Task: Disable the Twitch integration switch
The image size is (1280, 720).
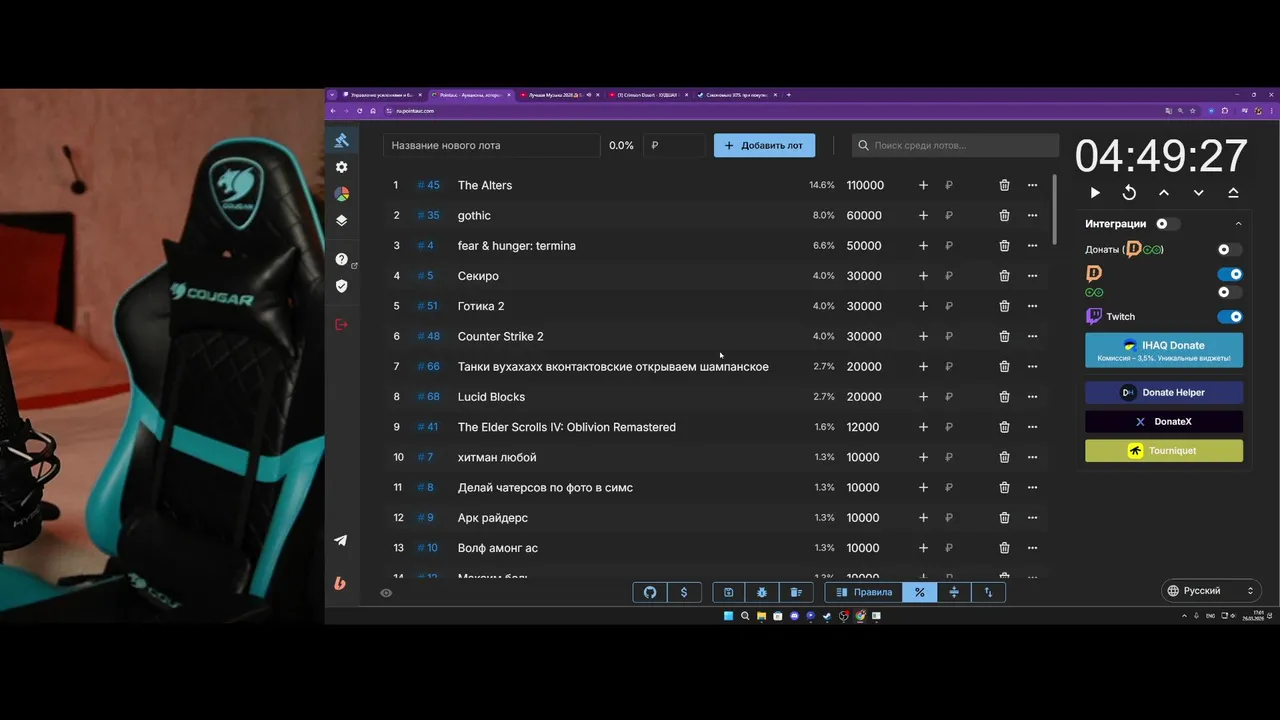Action: tap(1230, 317)
